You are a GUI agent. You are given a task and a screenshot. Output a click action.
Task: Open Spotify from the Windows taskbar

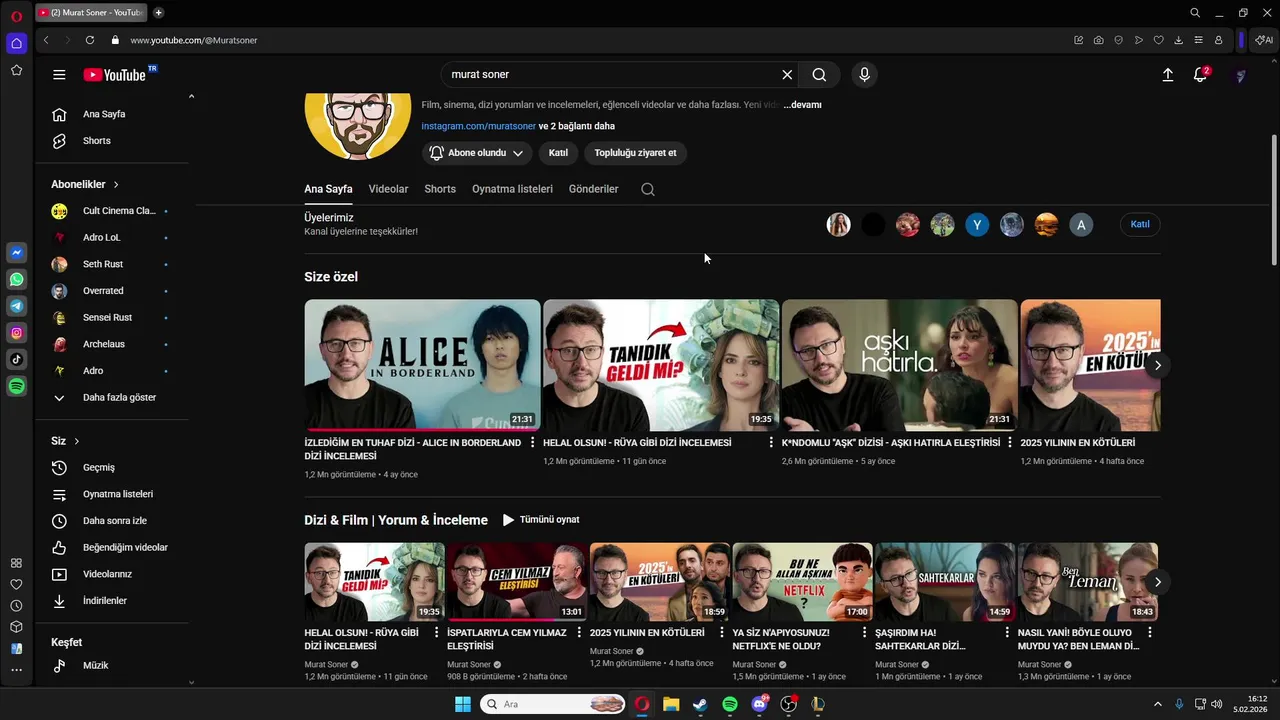point(730,704)
